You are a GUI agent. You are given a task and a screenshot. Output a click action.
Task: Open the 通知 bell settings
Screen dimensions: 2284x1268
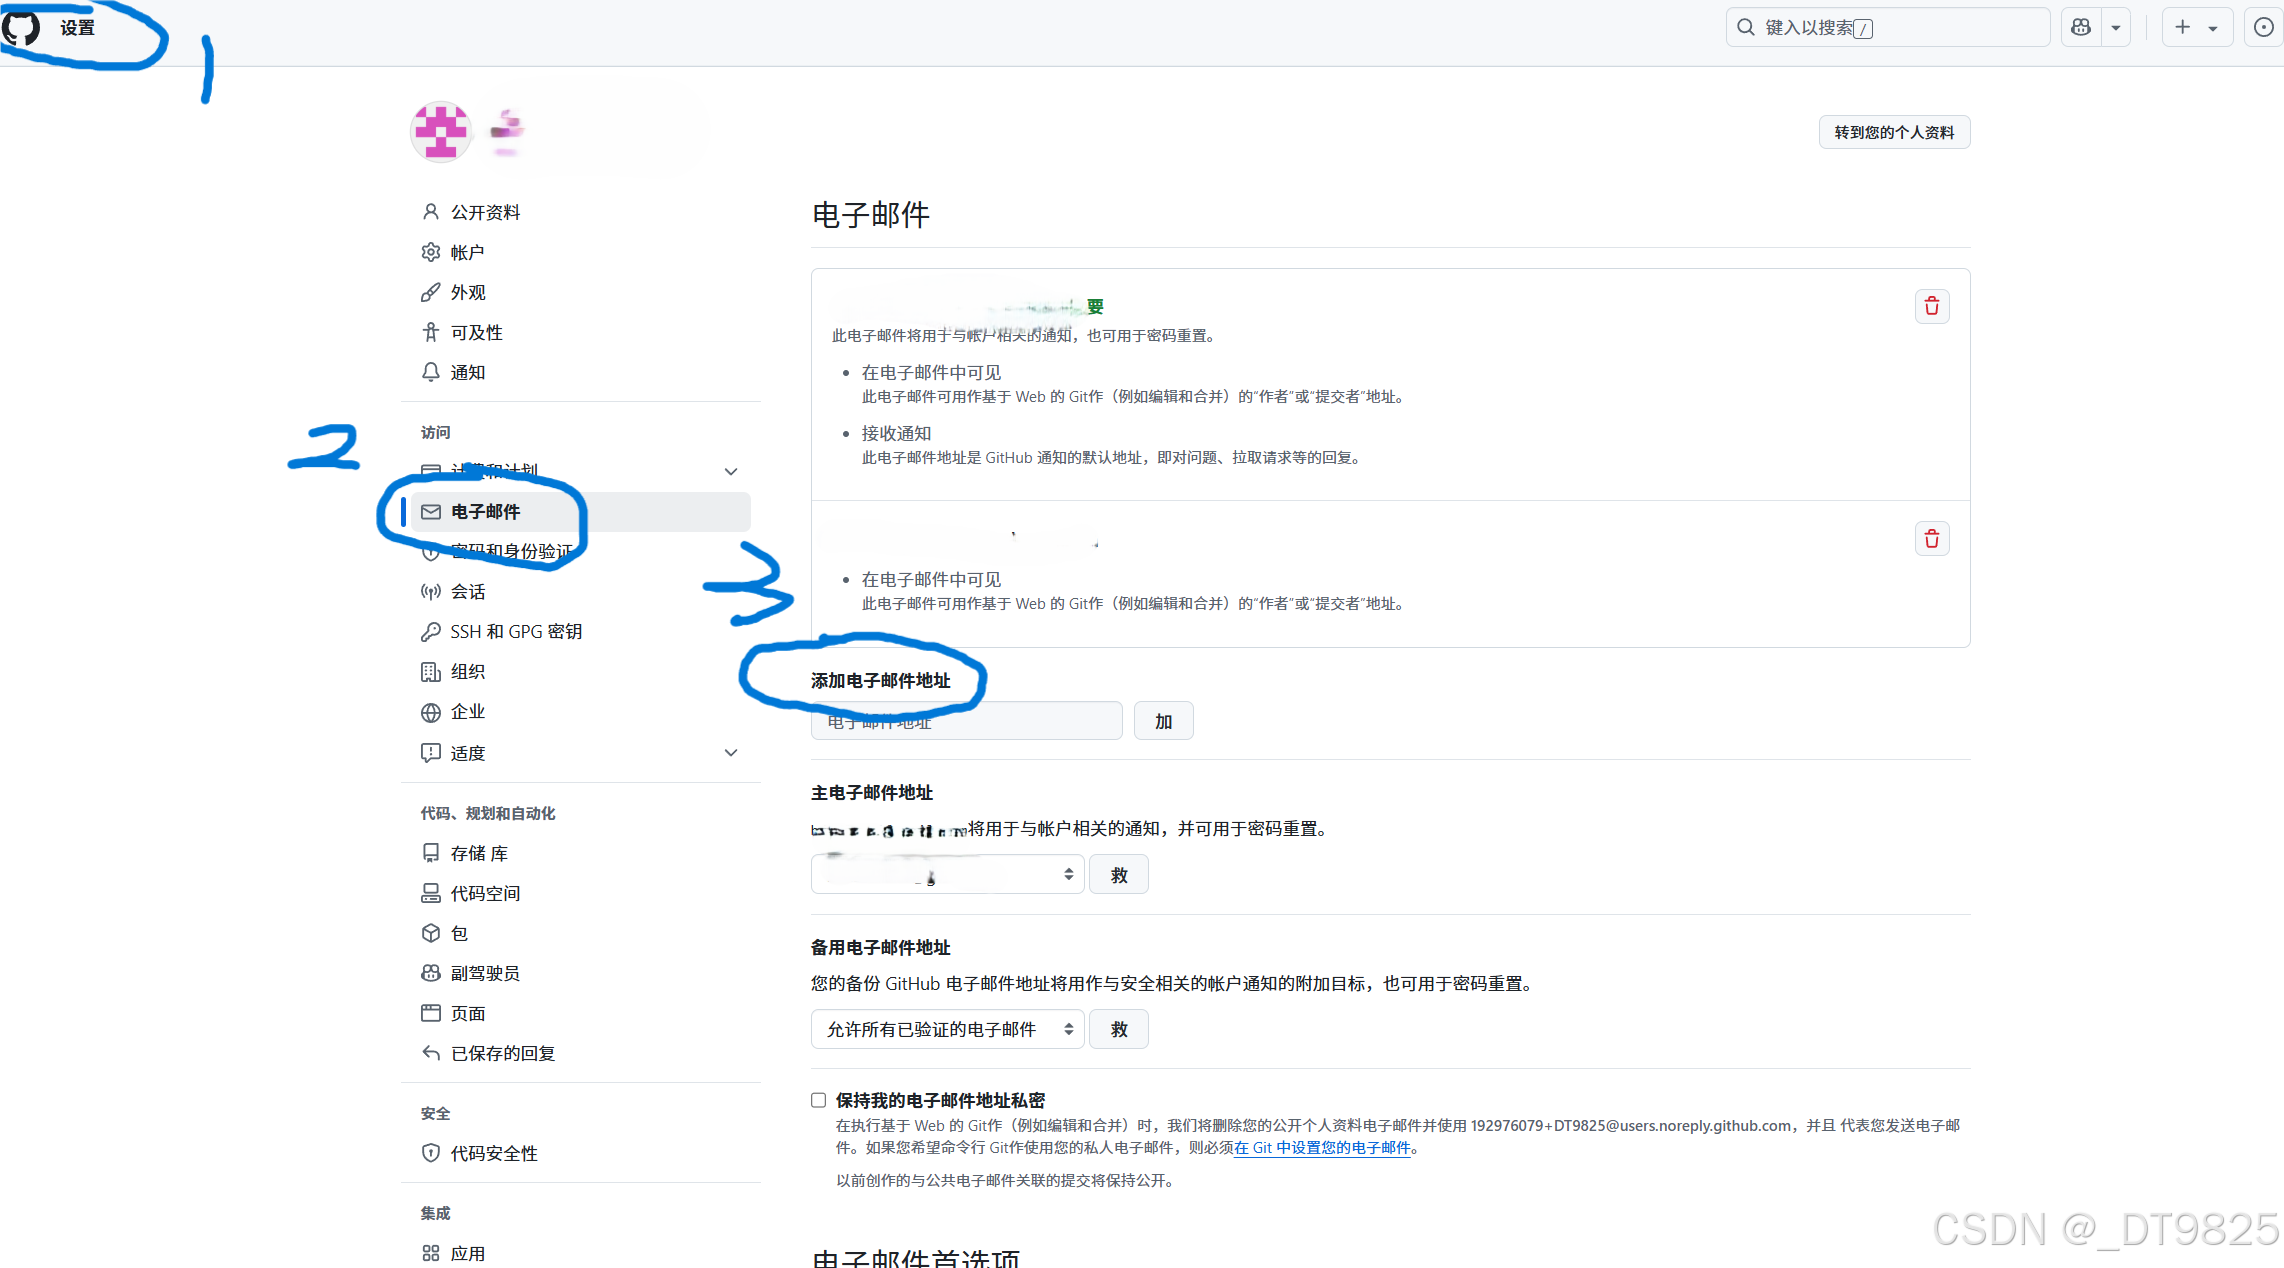(x=467, y=372)
